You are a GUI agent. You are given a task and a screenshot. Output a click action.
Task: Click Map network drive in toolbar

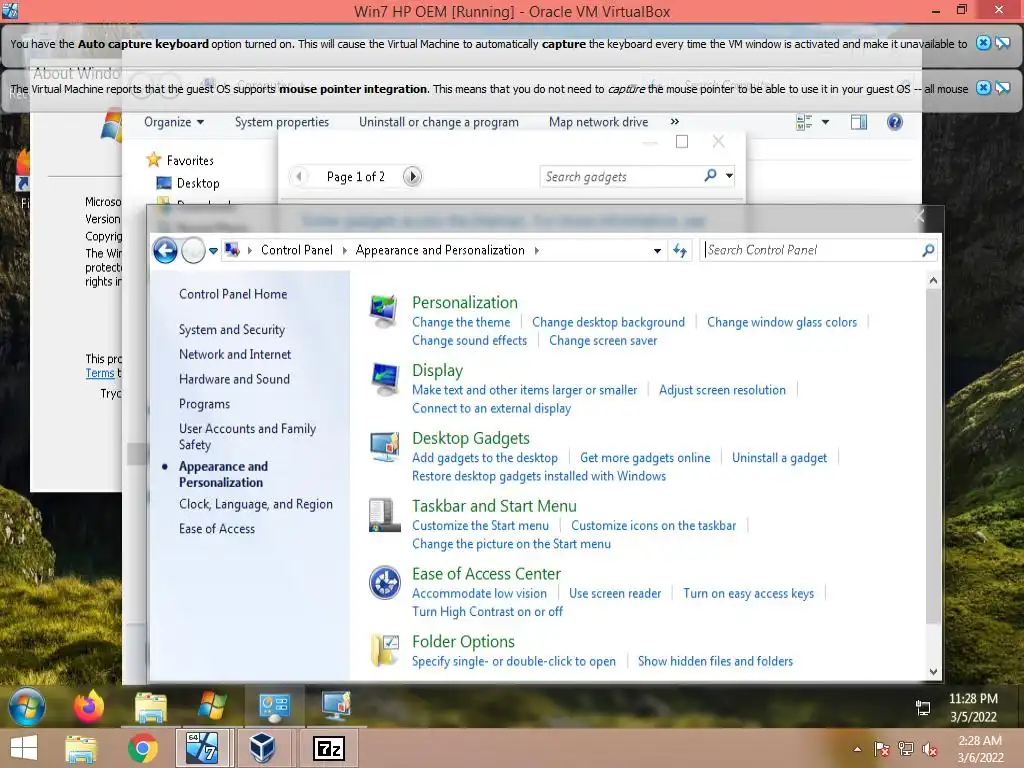(598, 122)
